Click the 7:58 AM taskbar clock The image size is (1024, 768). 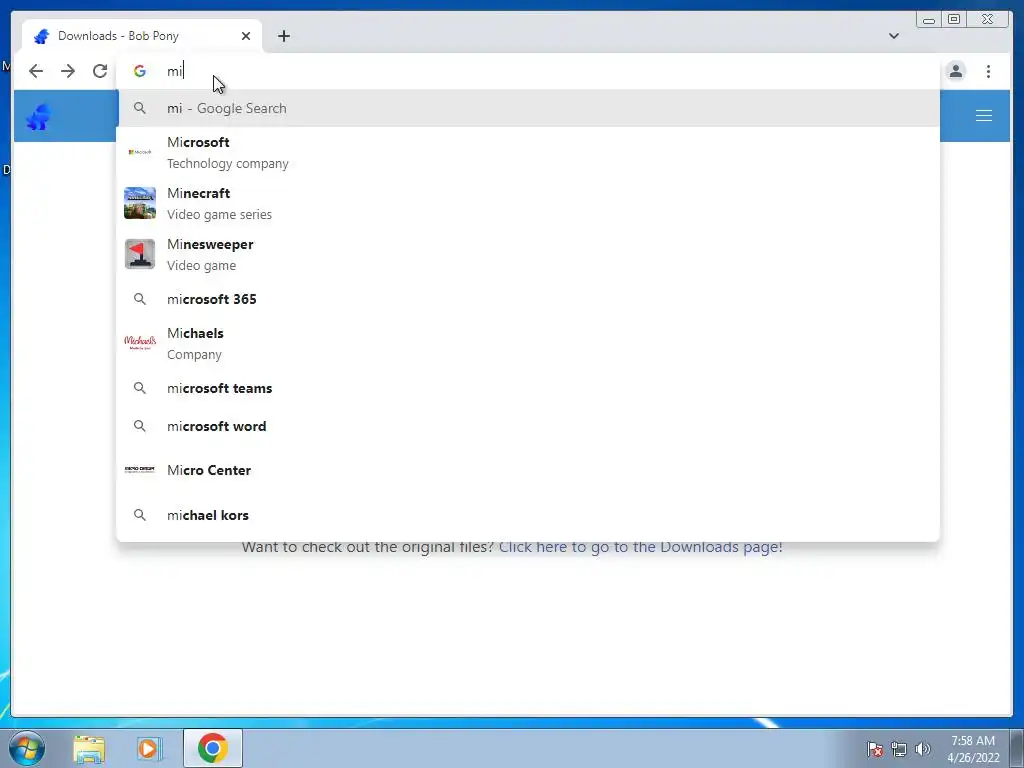coord(973,748)
